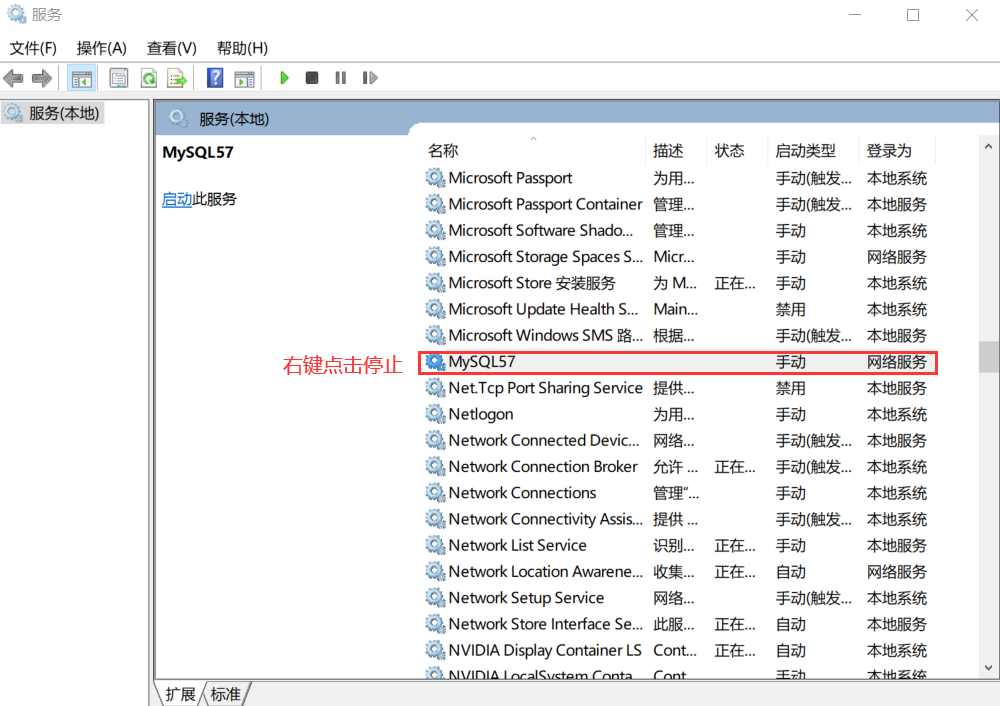Click gear icon beside MySQL57
The image size is (1000, 706).
pos(435,362)
